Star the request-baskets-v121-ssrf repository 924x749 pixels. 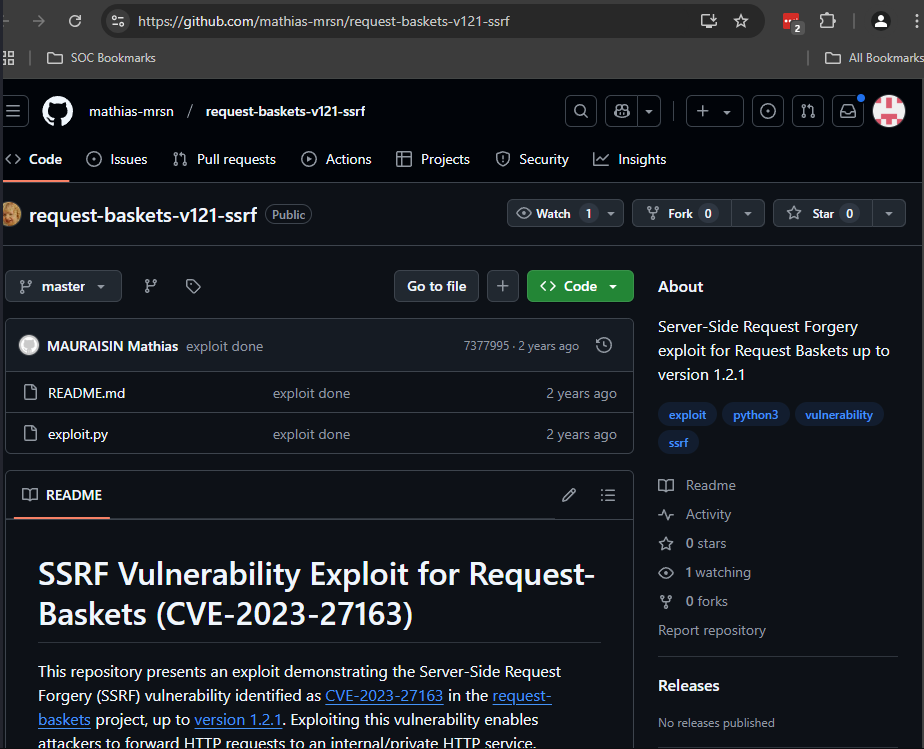(822, 213)
